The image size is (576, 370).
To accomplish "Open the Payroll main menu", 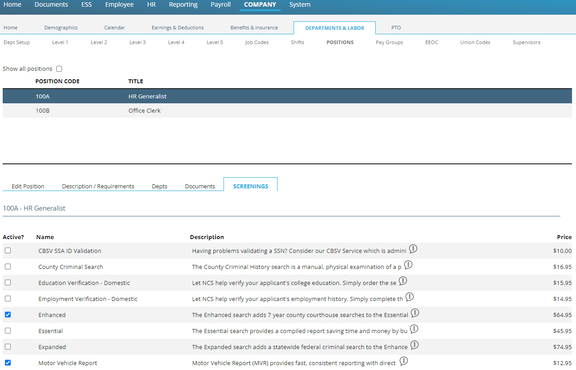I will (x=220, y=5).
